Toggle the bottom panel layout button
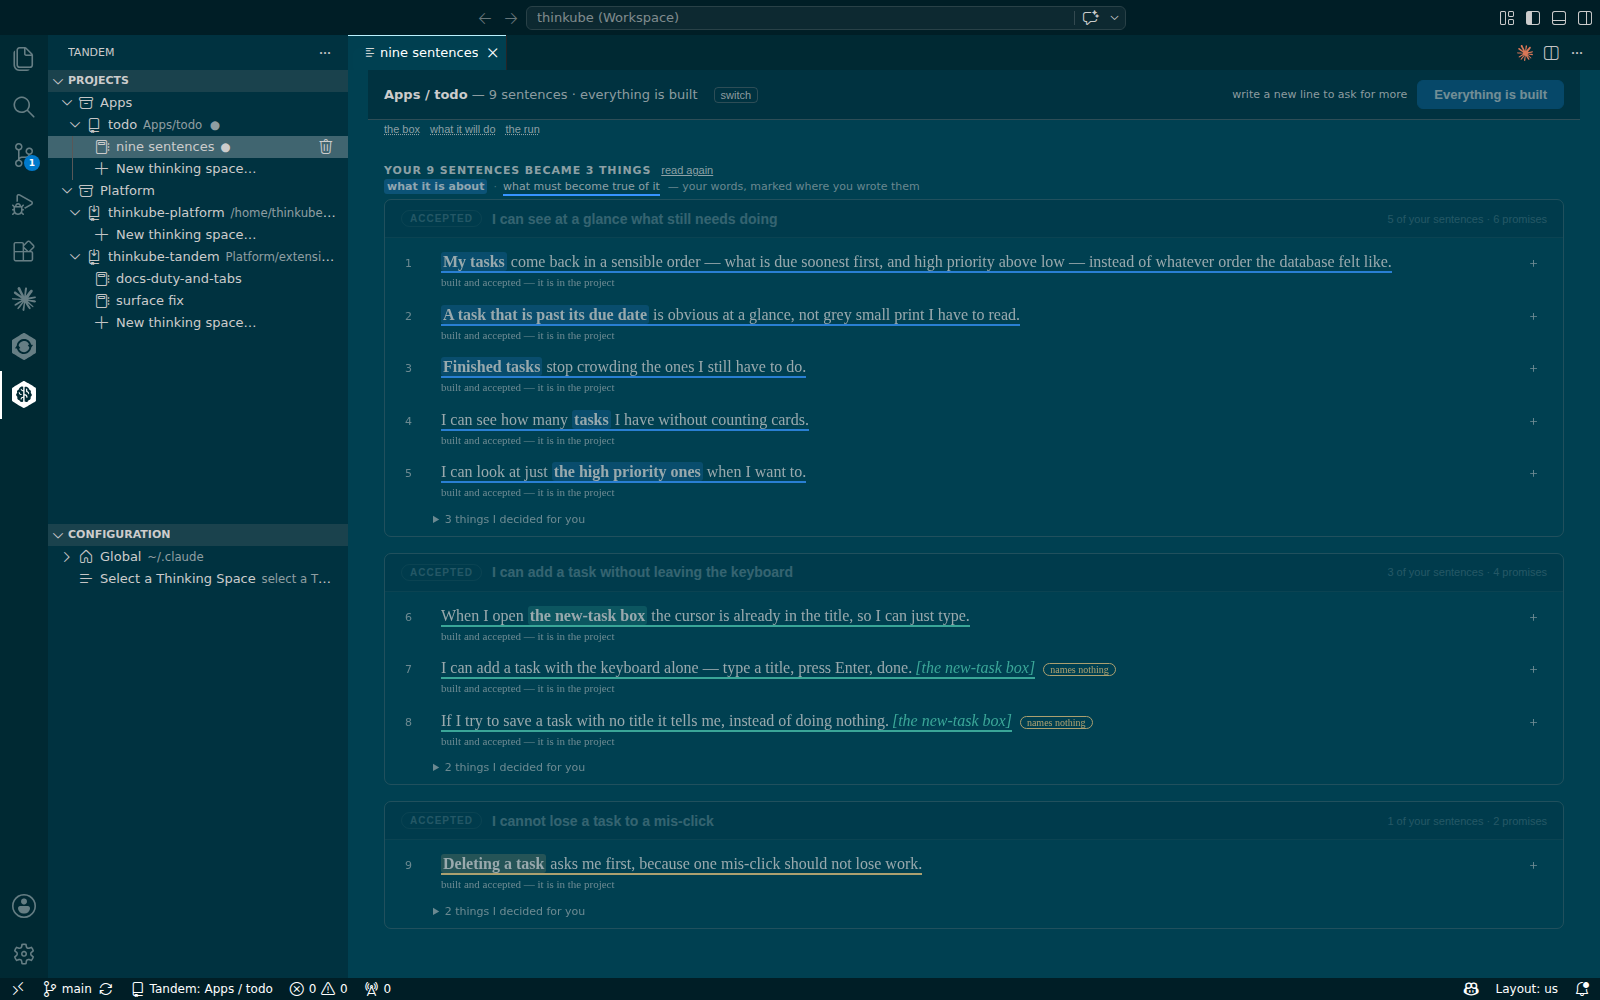1600x1000 pixels. point(1559,18)
